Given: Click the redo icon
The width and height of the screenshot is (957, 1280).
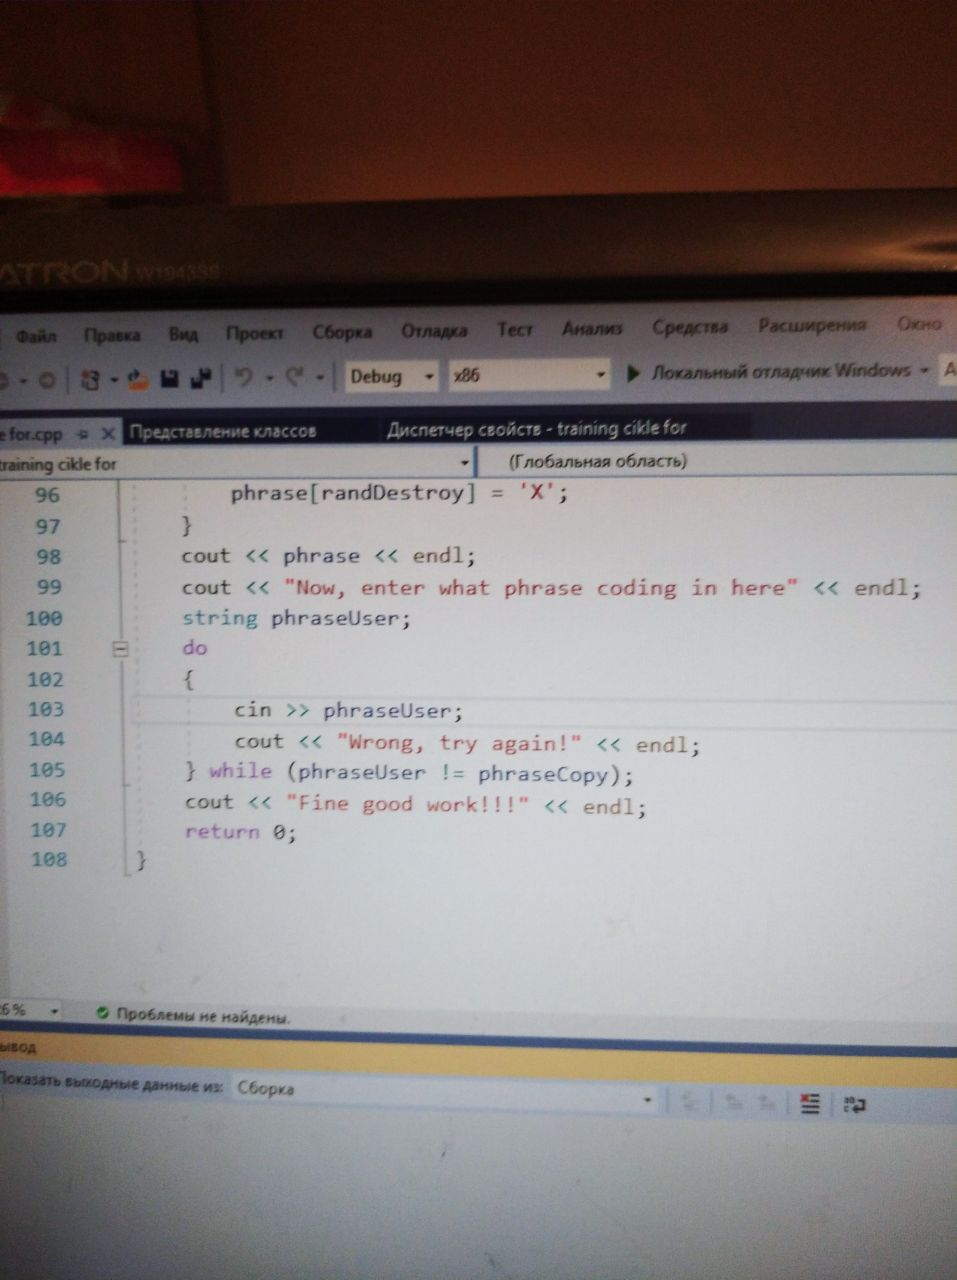Looking at the screenshot, I should [295, 377].
